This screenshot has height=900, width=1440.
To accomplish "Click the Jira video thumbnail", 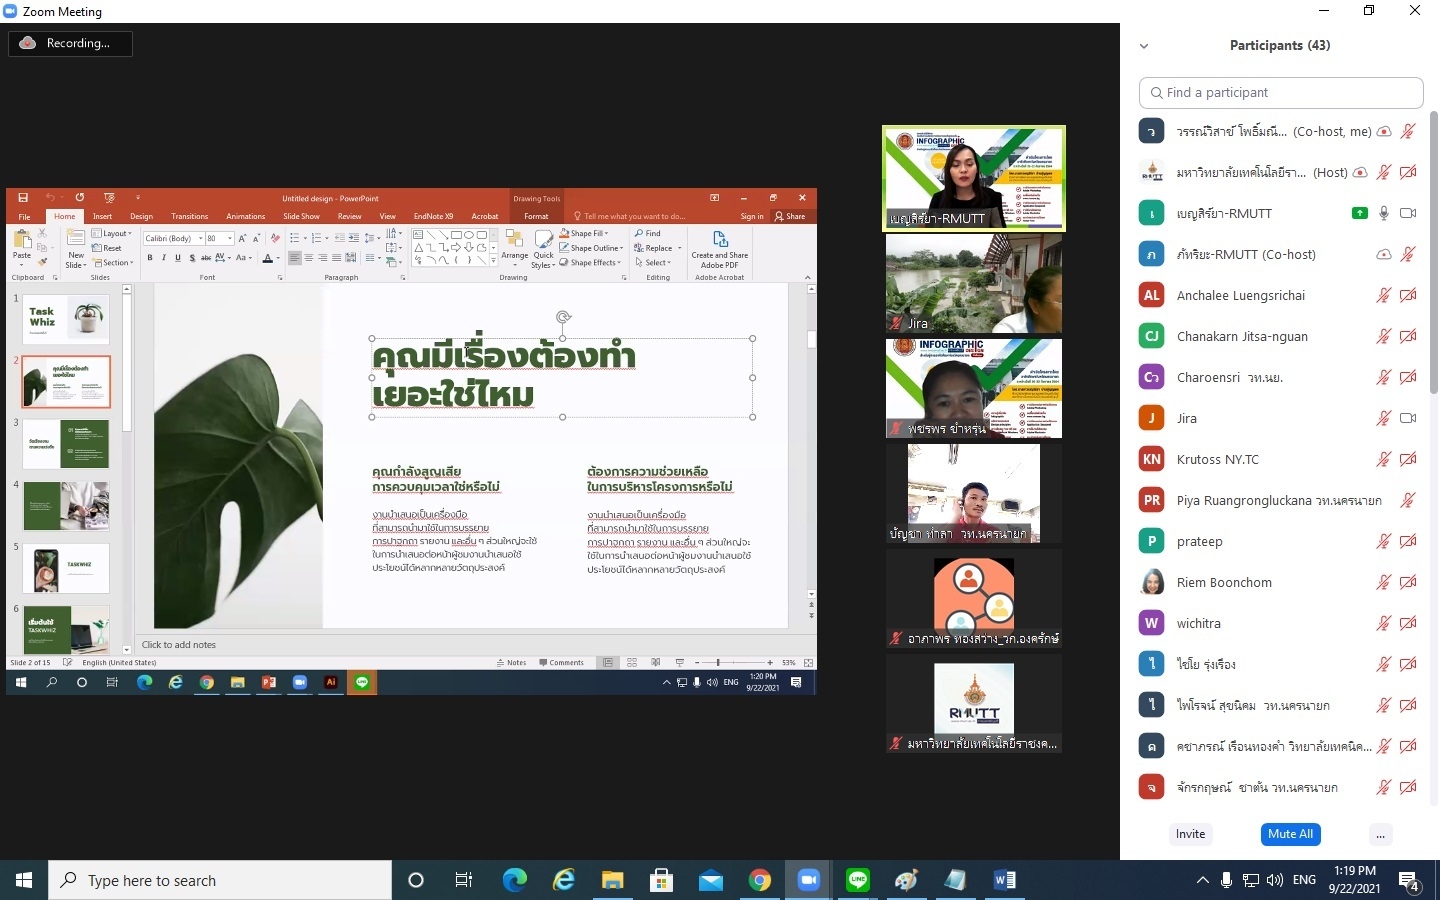I will point(973,284).
